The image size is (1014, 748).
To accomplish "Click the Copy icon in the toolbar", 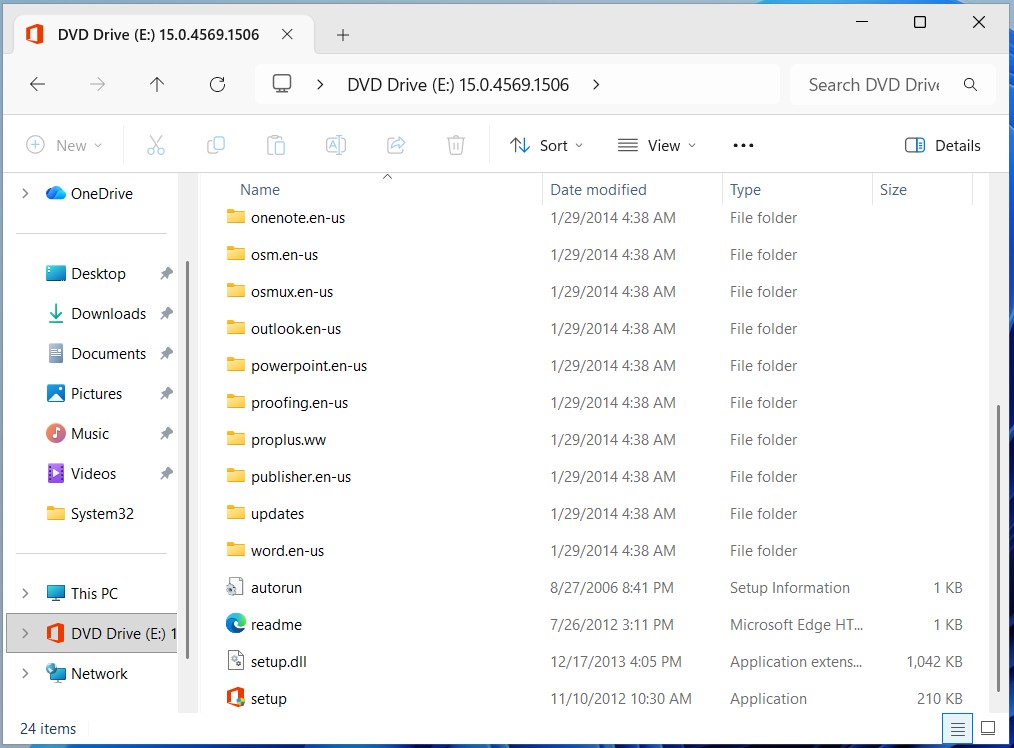I will click(x=216, y=145).
